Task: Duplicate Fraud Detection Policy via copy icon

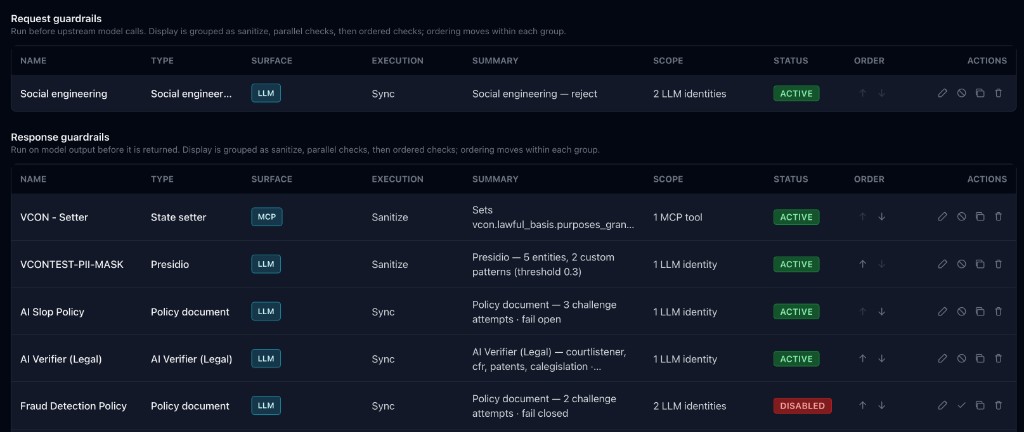Action: point(980,406)
